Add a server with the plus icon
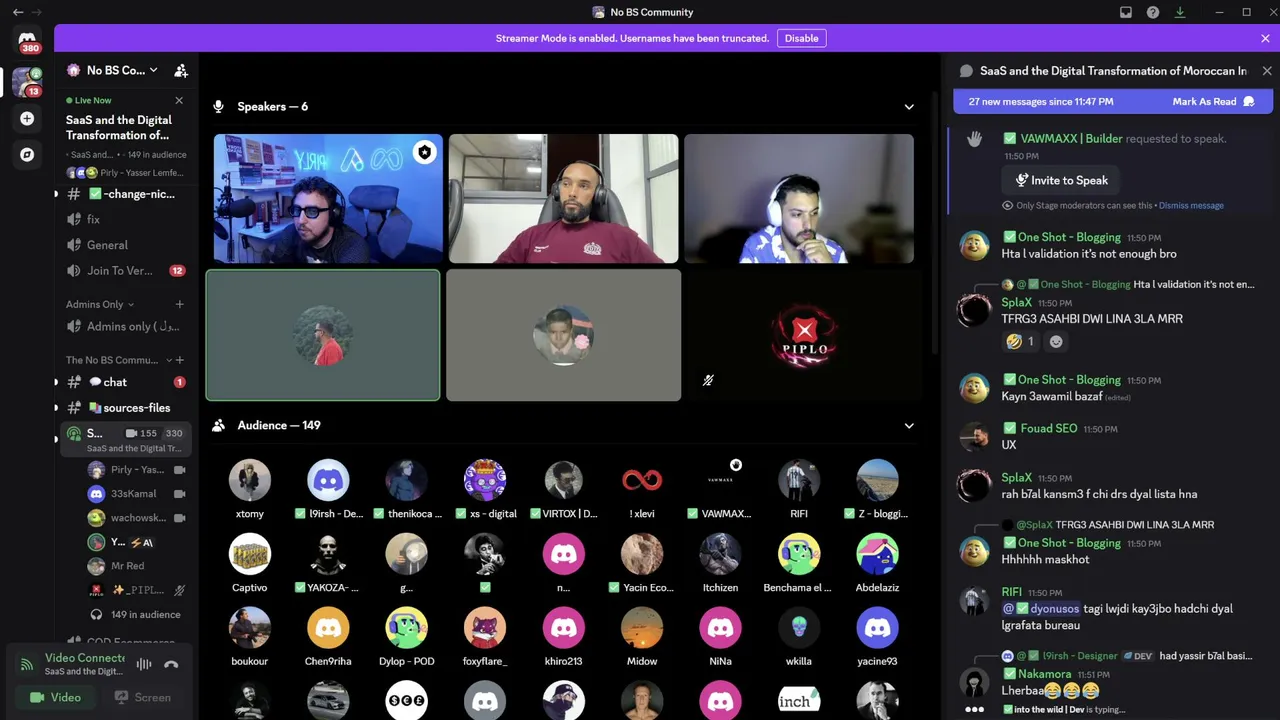This screenshot has height=720, width=1280. (27, 119)
